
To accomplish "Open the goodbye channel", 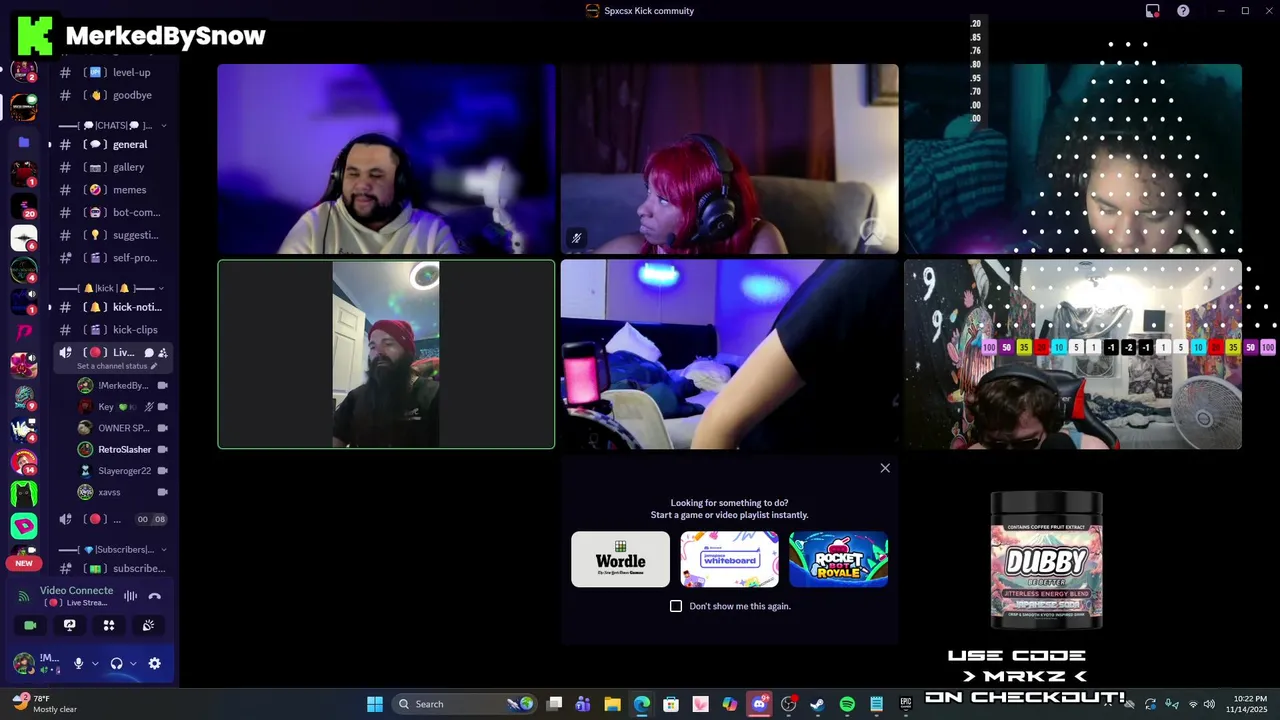I will point(112,95).
